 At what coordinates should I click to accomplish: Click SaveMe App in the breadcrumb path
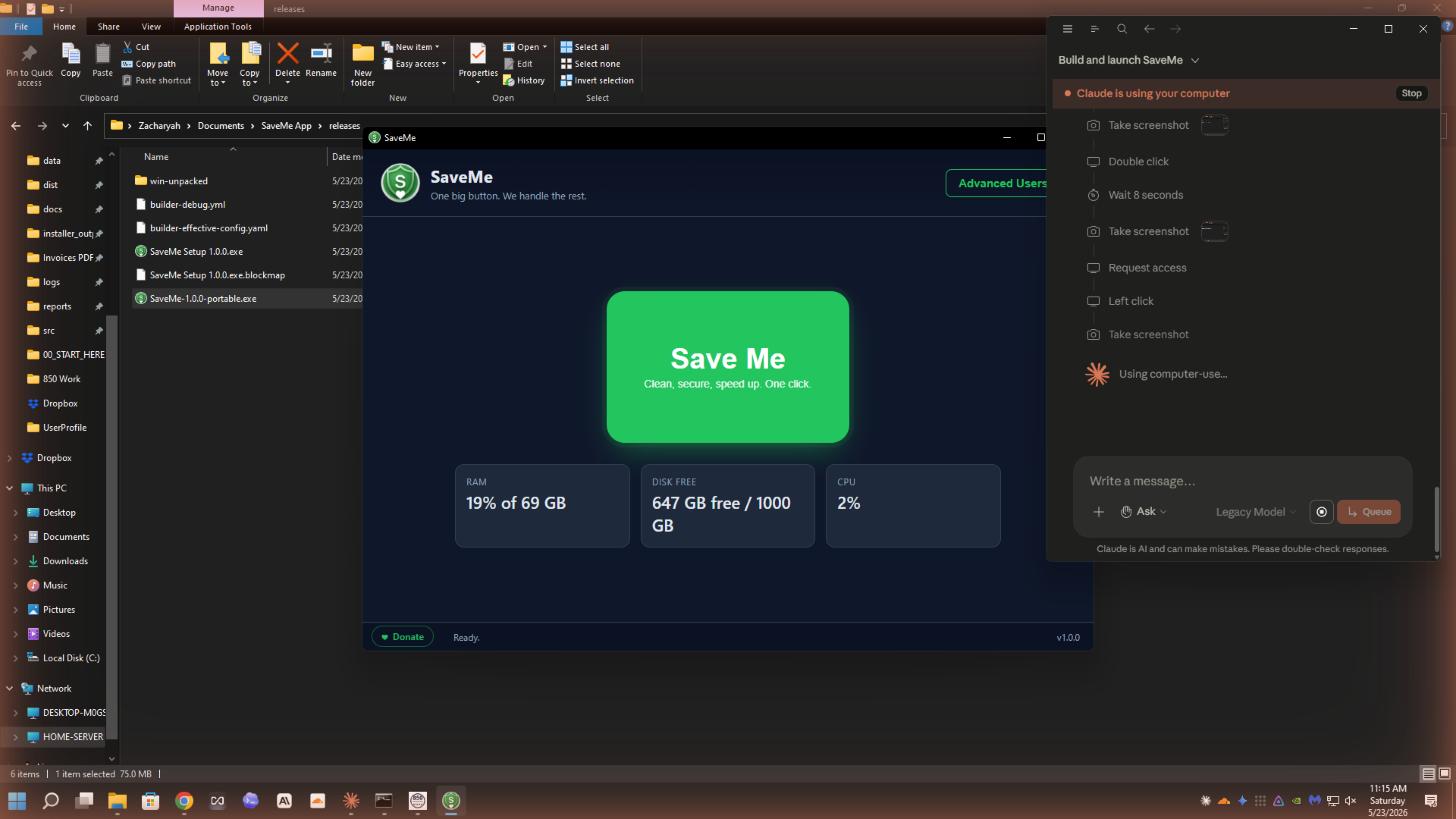(x=286, y=126)
